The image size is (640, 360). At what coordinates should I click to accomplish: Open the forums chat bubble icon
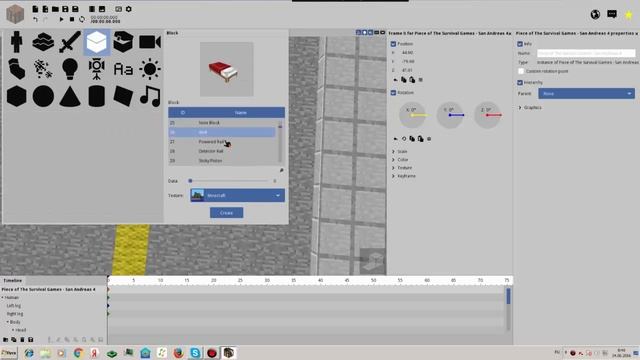click(611, 14)
